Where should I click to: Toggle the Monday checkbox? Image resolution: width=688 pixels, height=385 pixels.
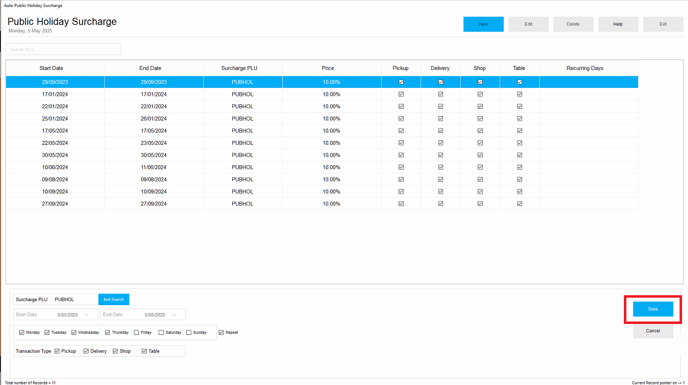point(22,333)
